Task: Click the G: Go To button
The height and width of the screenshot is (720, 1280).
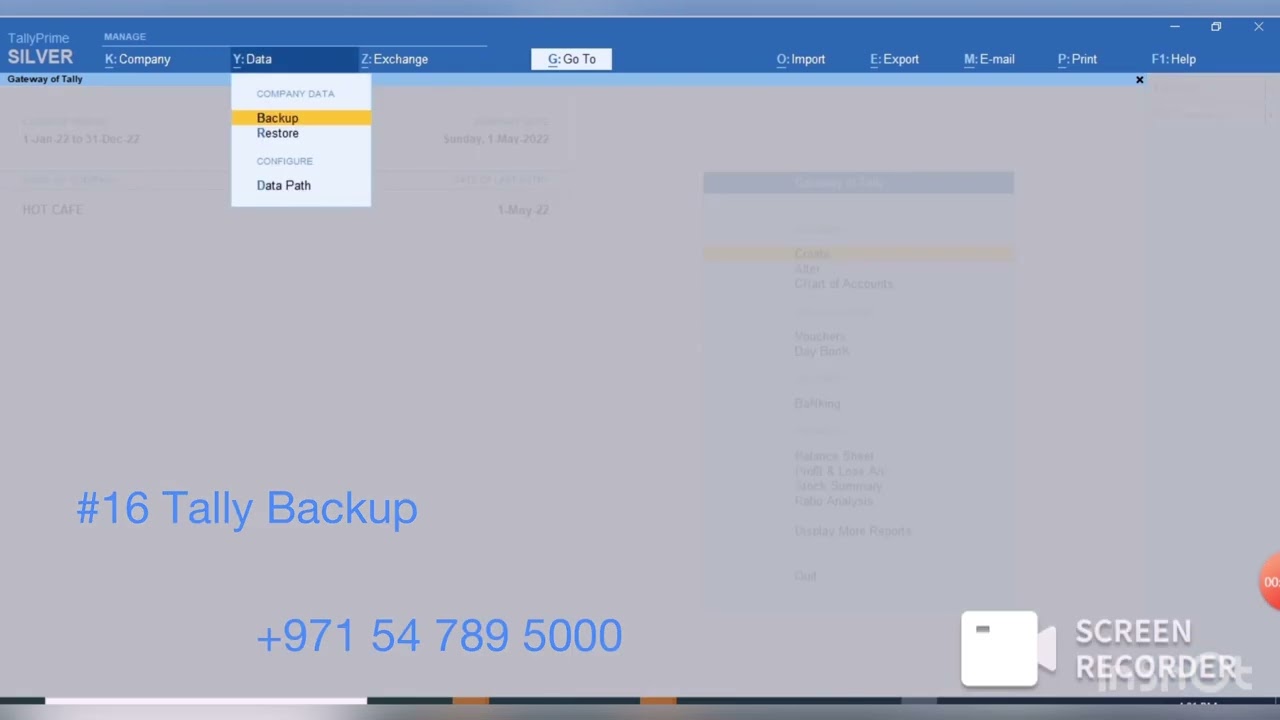Action: click(571, 59)
